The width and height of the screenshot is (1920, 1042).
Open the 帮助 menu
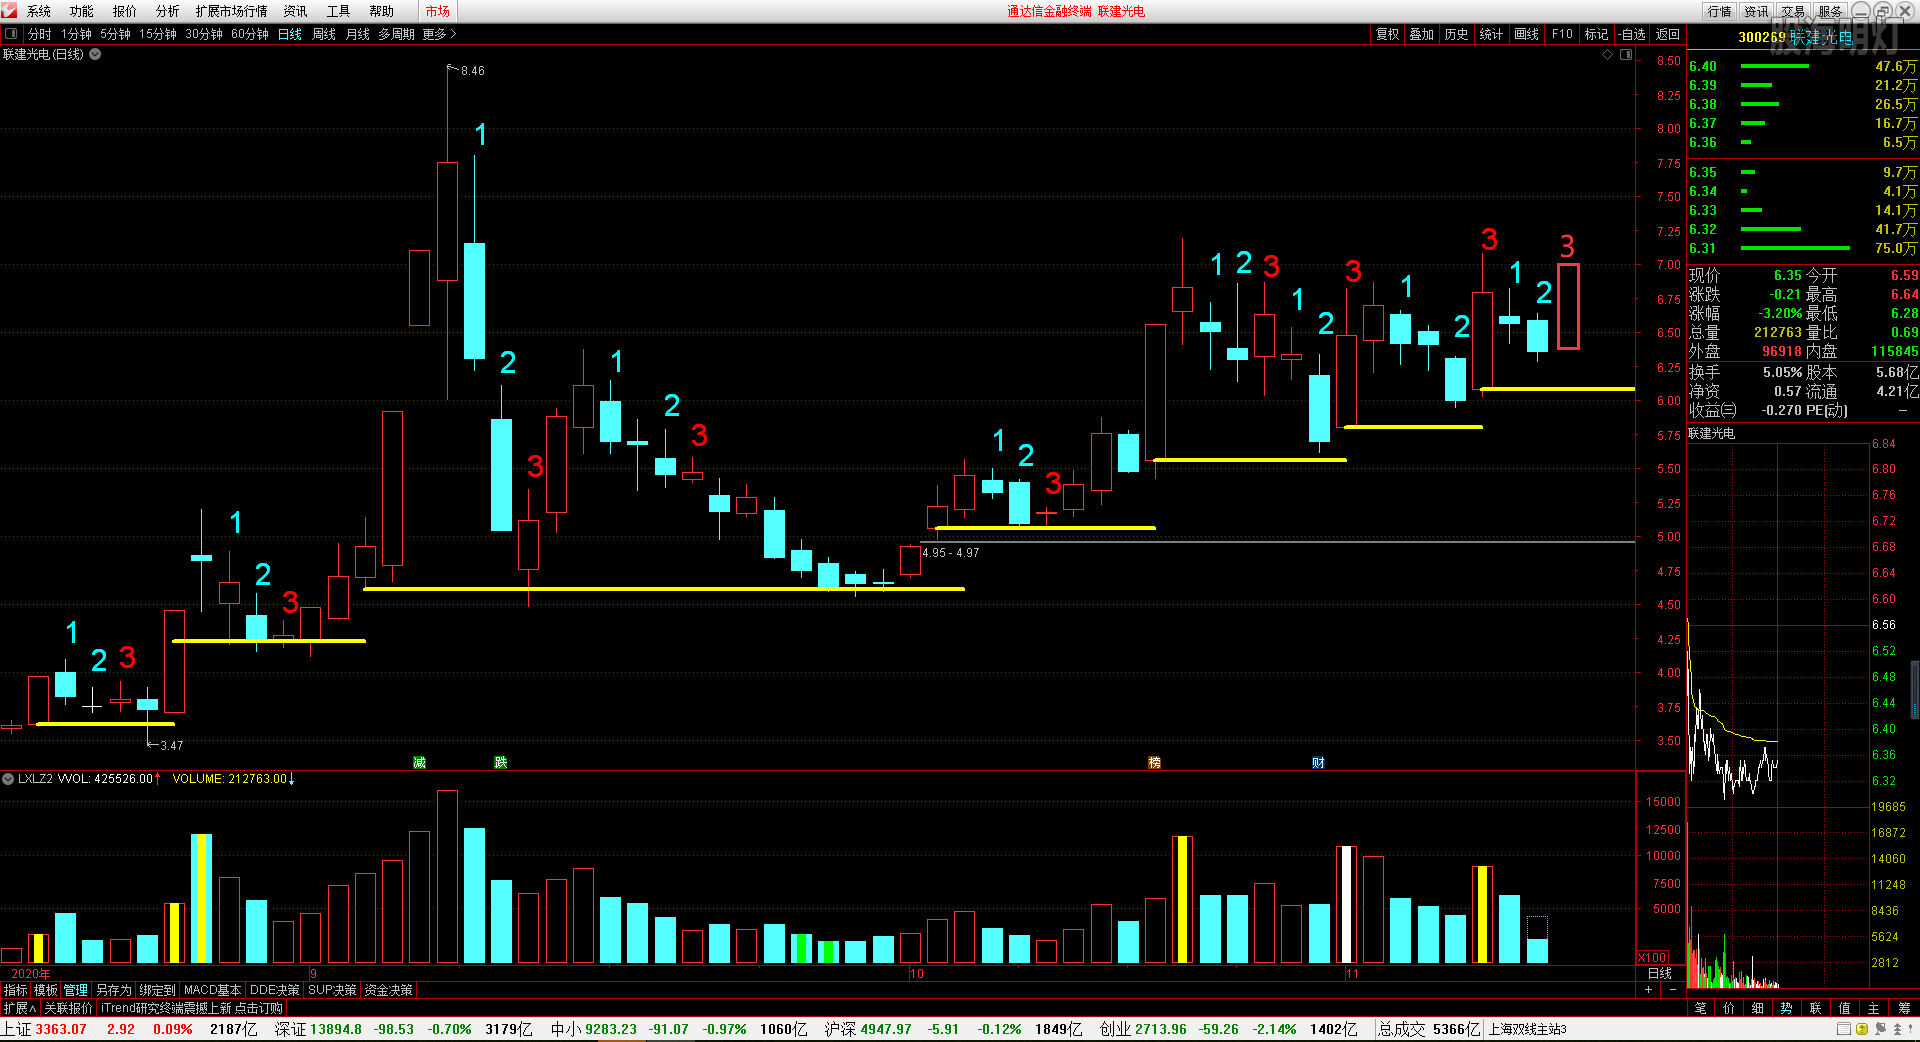point(382,11)
